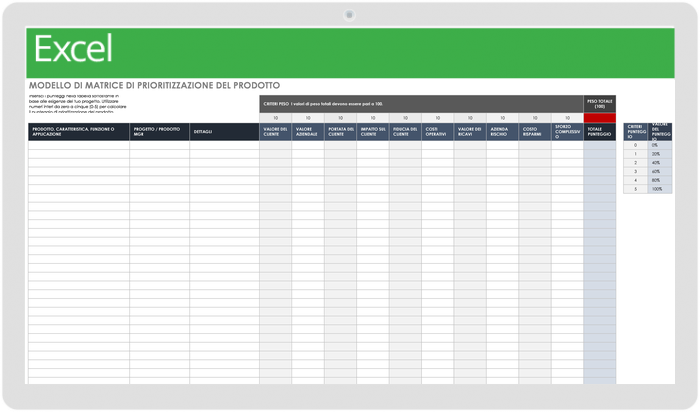Select the '40%' score value cell

point(660,162)
